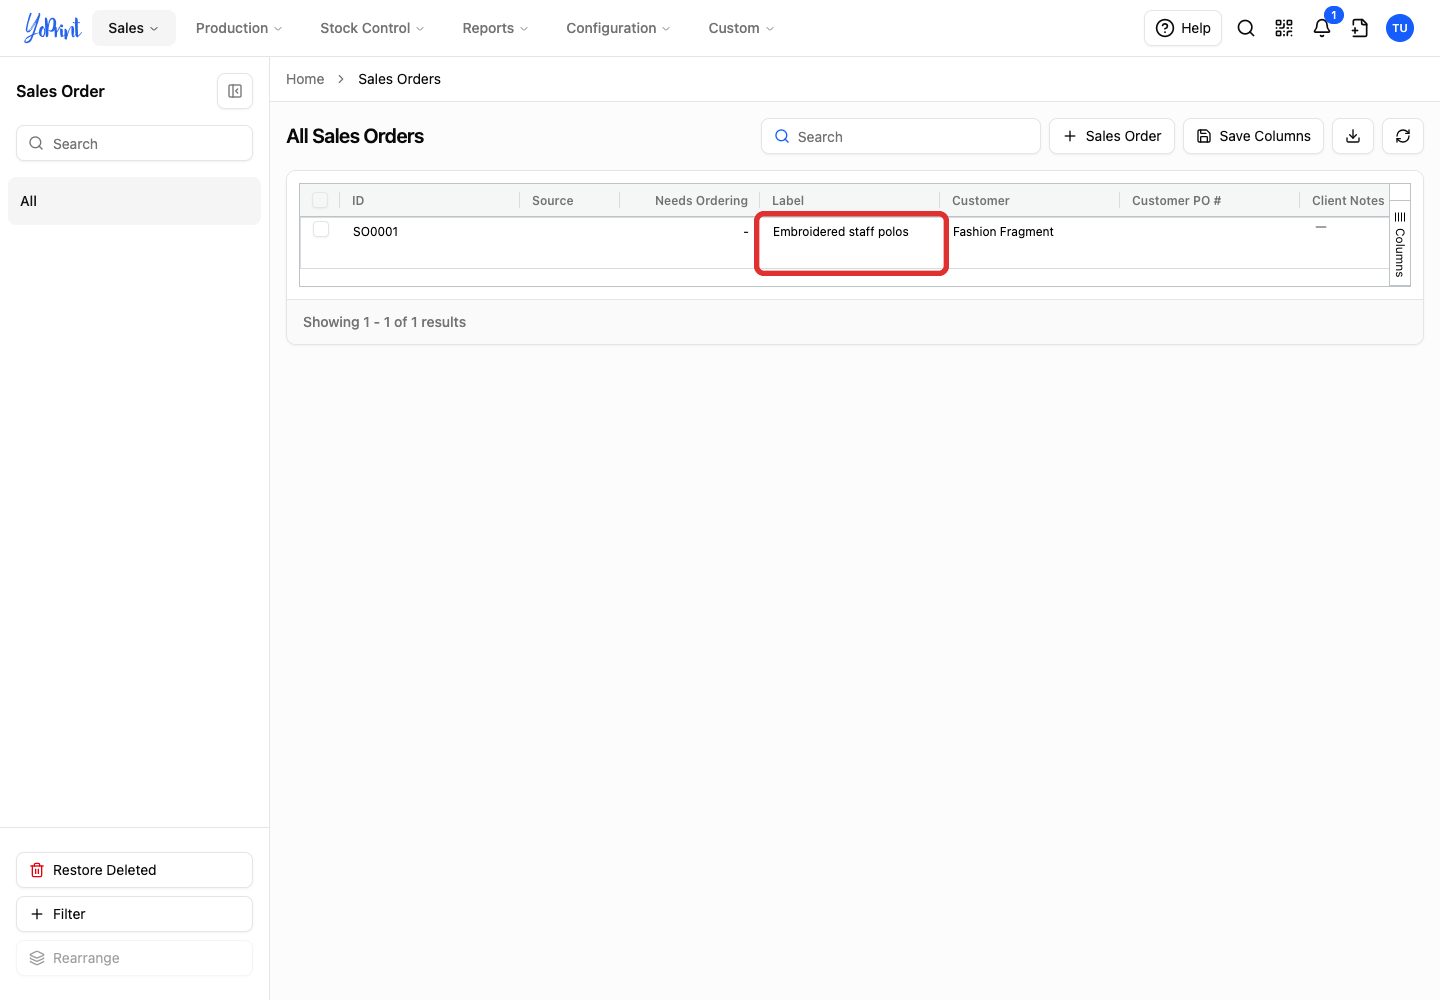The height and width of the screenshot is (1000, 1440).
Task: Check the SO0001 row checkbox
Action: pyautogui.click(x=321, y=230)
